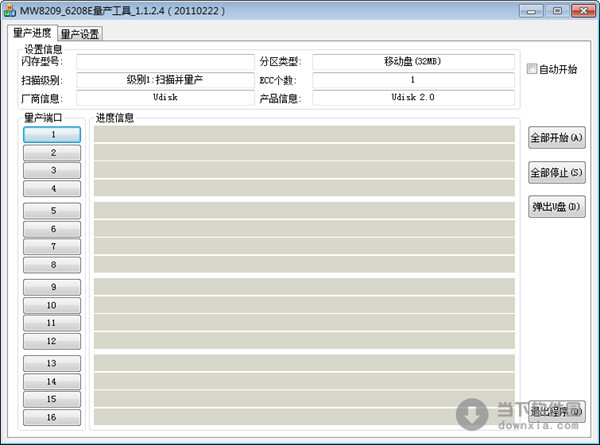Click the 产品信息 label
This screenshot has height=445, width=600.
(x=280, y=99)
